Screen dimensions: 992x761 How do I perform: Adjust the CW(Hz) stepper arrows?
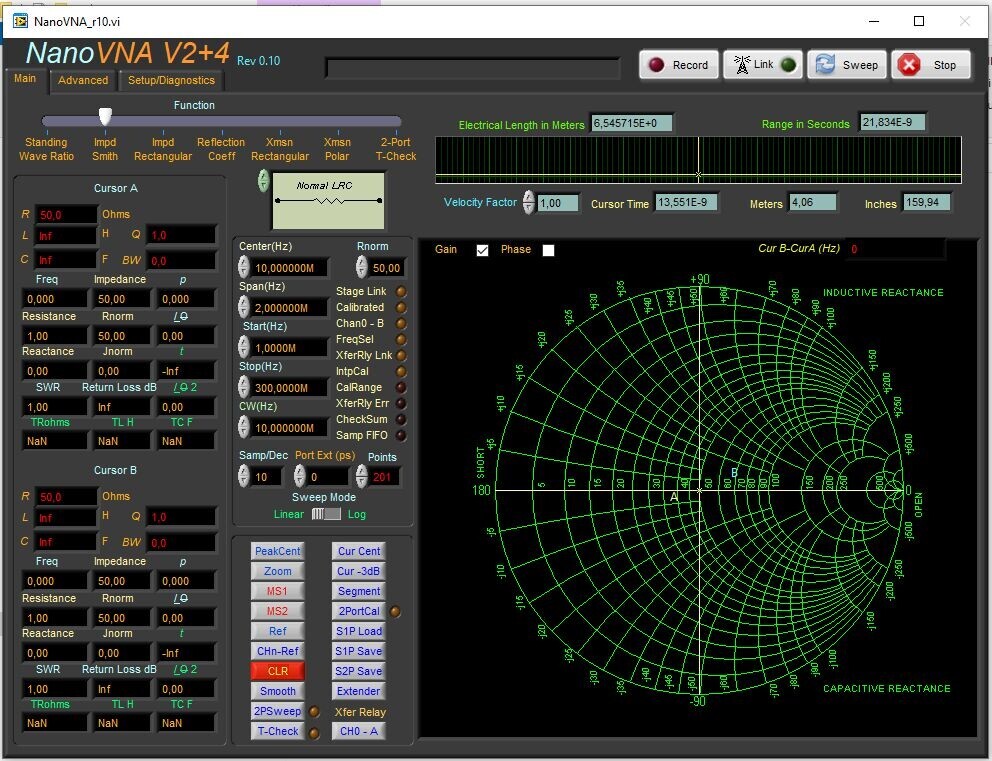[244, 427]
